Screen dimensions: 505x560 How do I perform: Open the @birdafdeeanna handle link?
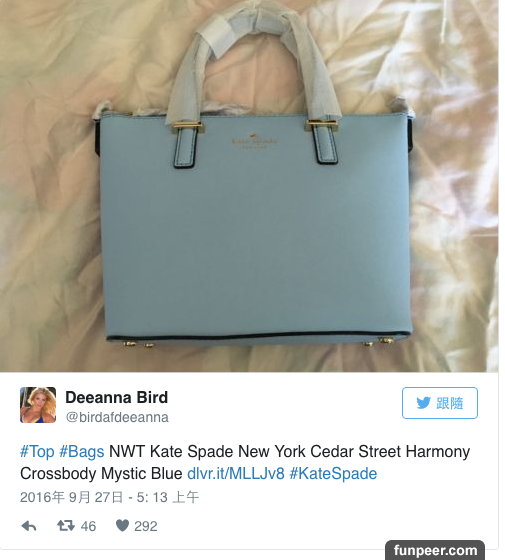117,417
